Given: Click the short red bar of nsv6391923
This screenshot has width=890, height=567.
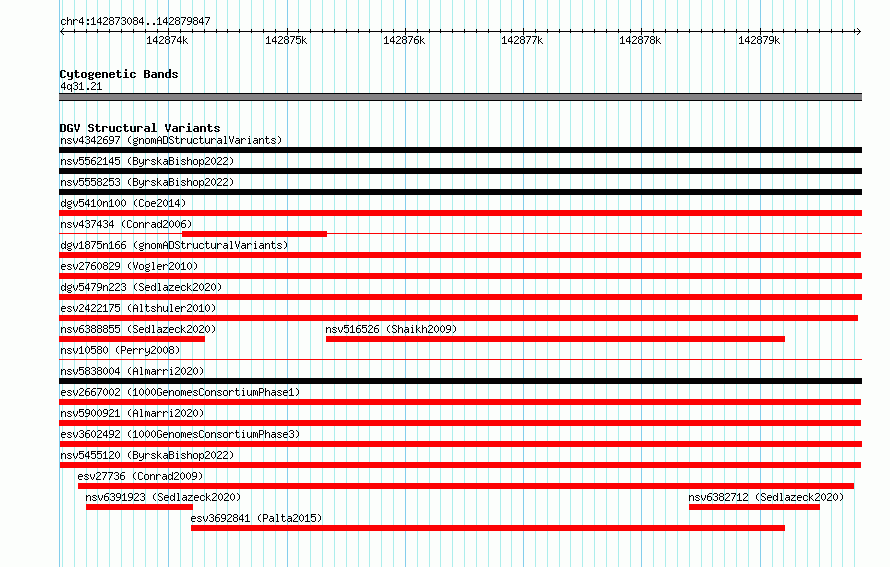Looking at the screenshot, I should [x=140, y=507].
